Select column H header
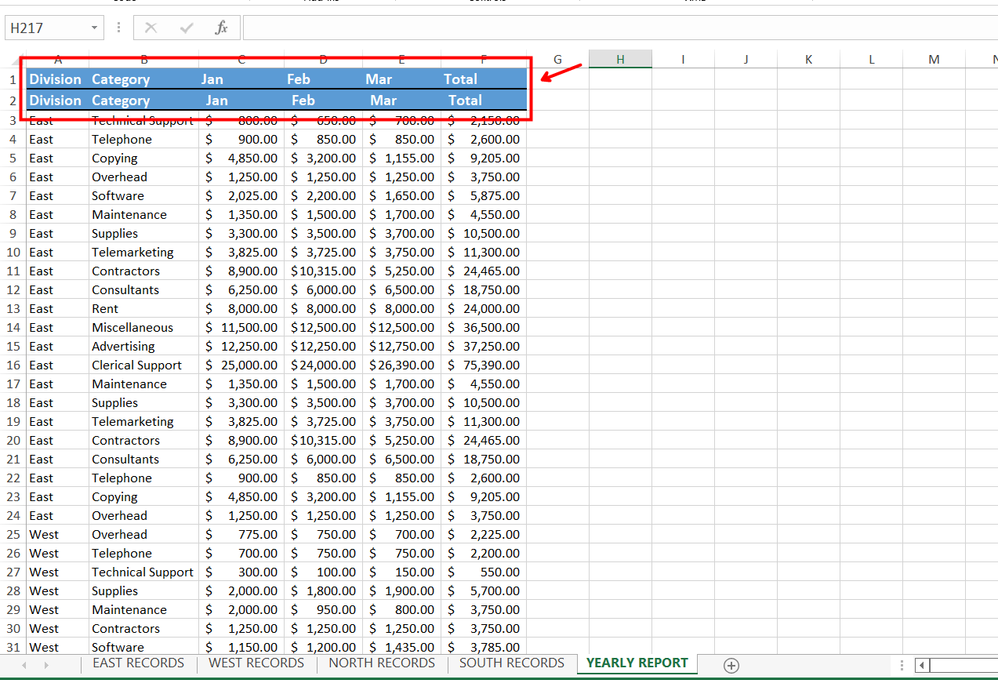The image size is (998, 680). pyautogui.click(x=620, y=59)
